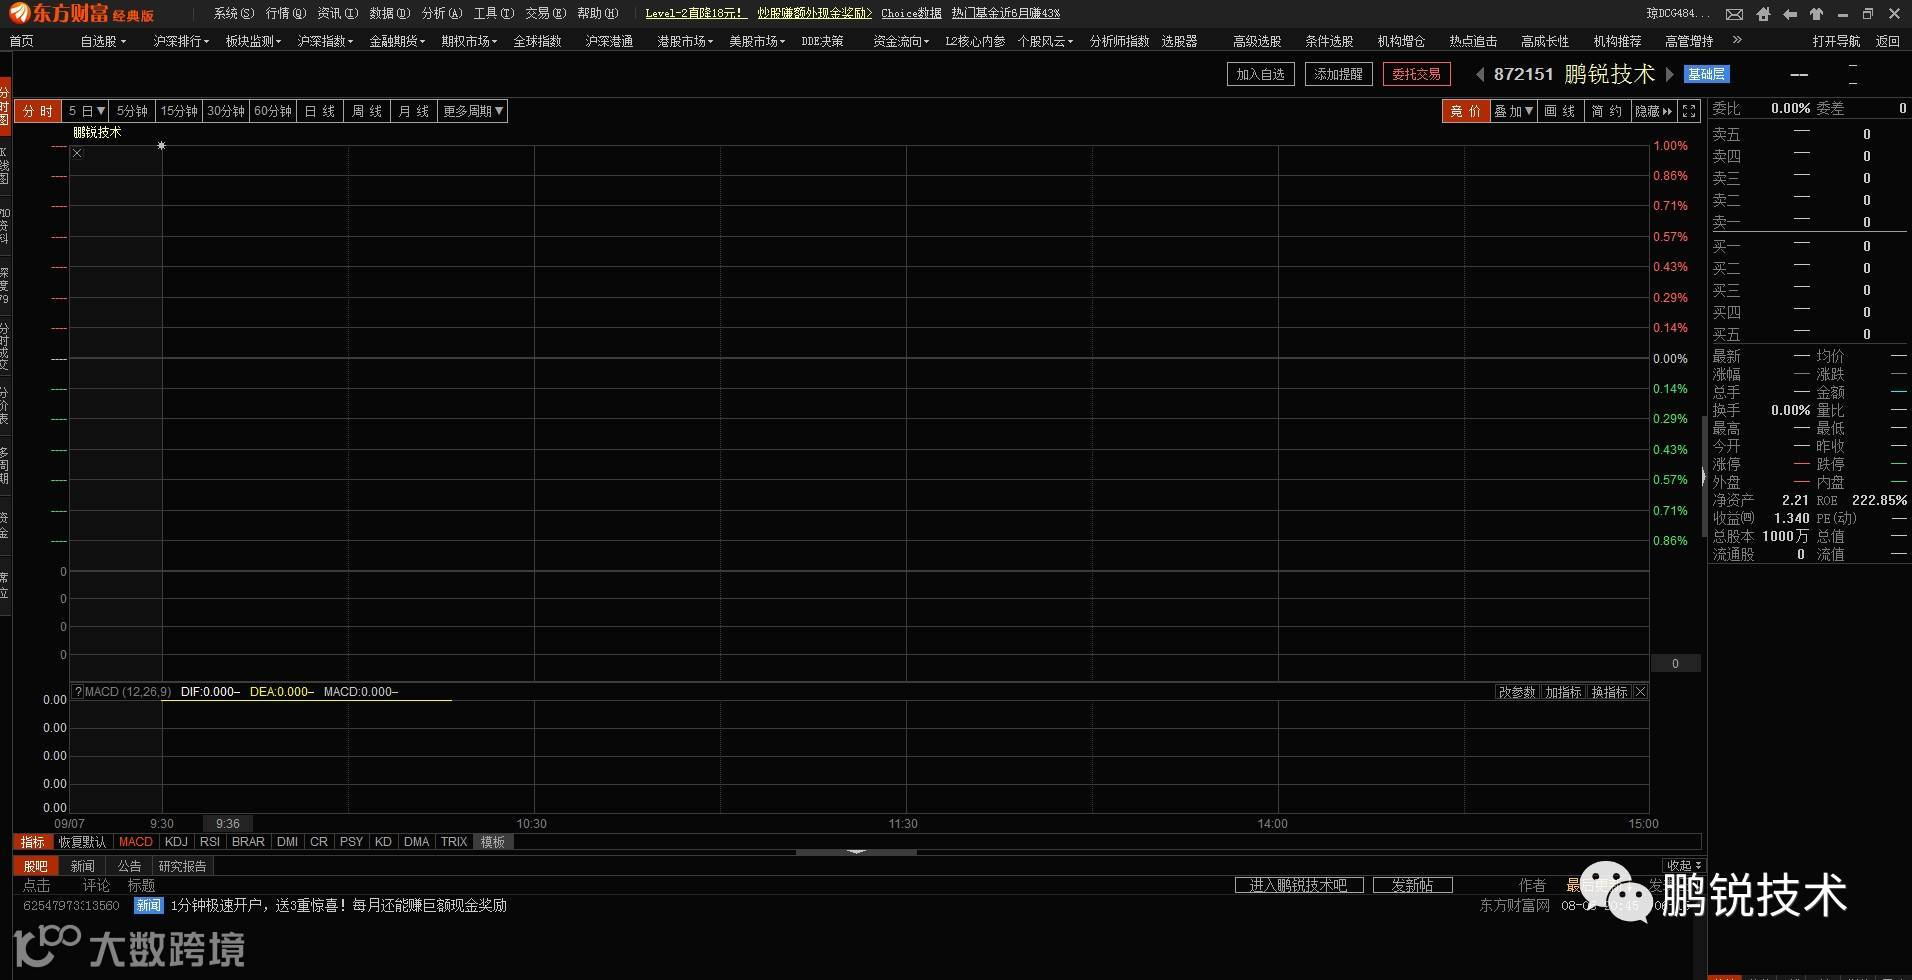Click the right panel collapse handle

(1704, 476)
